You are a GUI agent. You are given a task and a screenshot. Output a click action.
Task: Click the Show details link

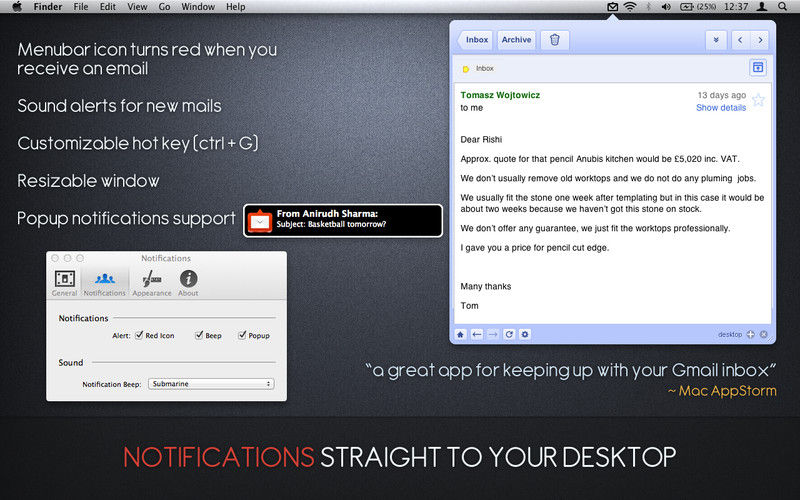[721, 108]
